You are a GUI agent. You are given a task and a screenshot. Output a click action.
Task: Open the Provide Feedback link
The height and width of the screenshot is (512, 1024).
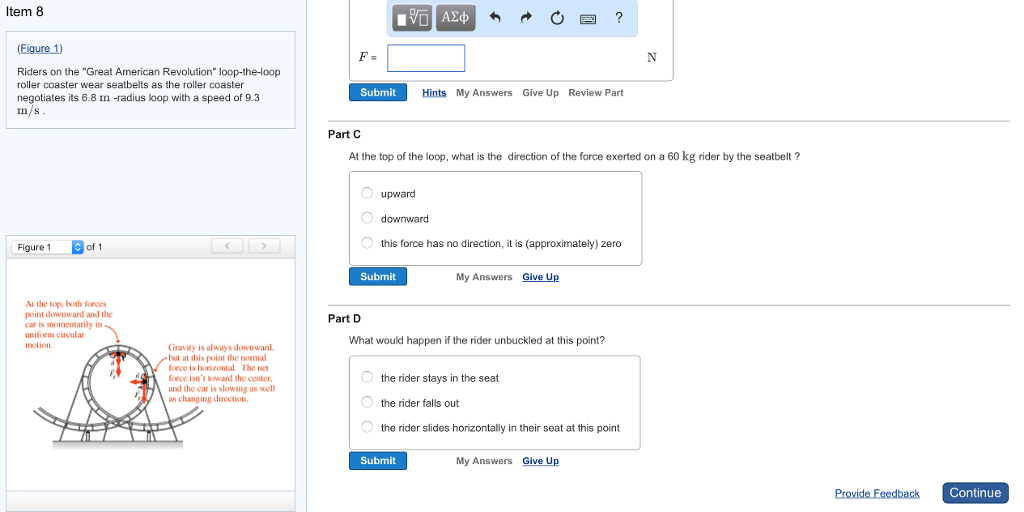[x=877, y=493]
